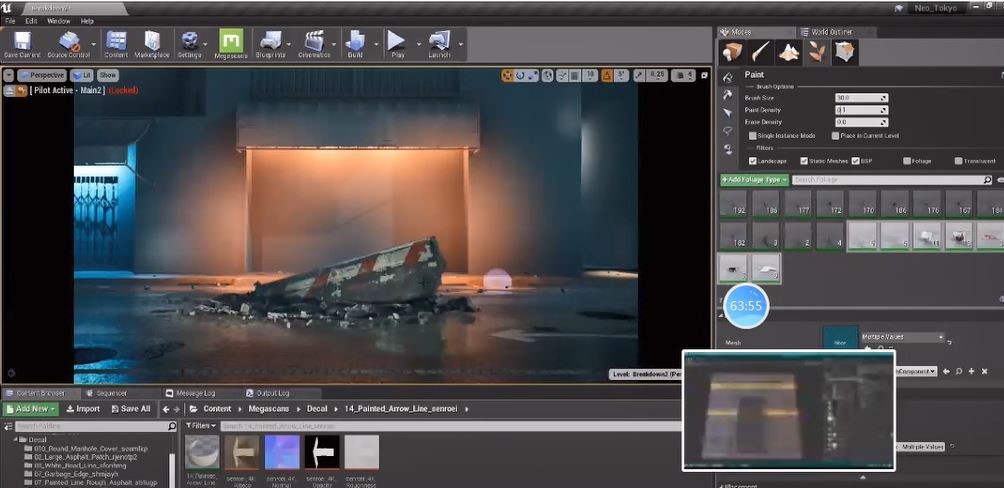Expand the Filters dropdown in Content Browser
The height and width of the screenshot is (488, 1004).
tap(201, 425)
